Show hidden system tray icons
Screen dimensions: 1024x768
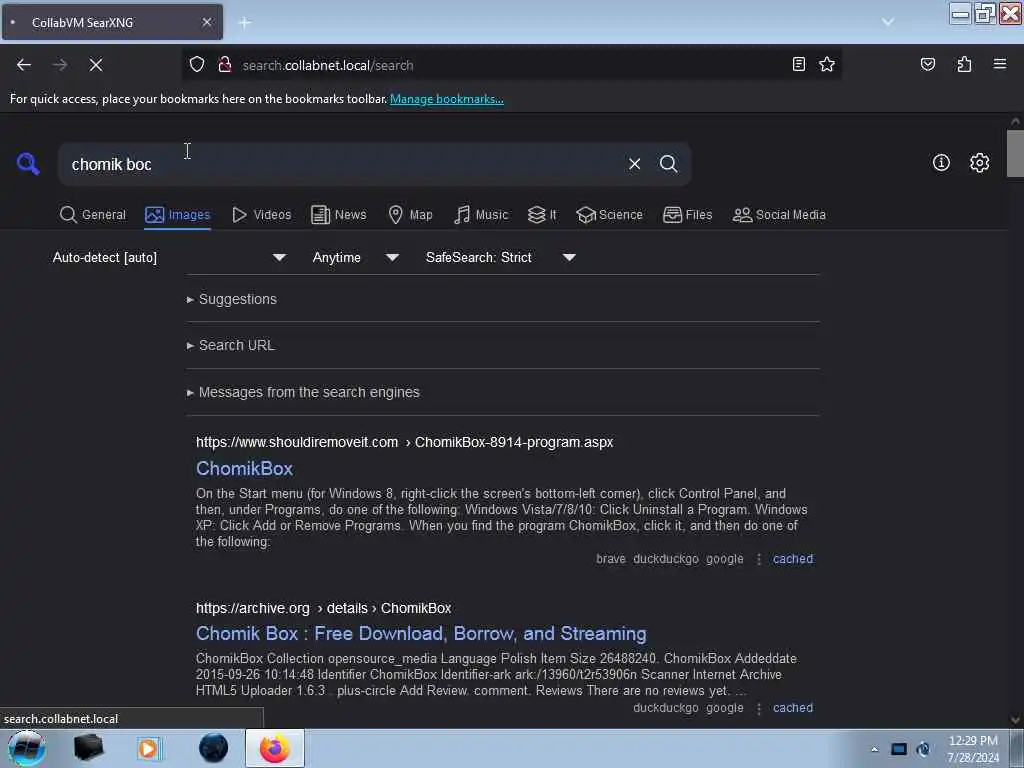(x=874, y=749)
